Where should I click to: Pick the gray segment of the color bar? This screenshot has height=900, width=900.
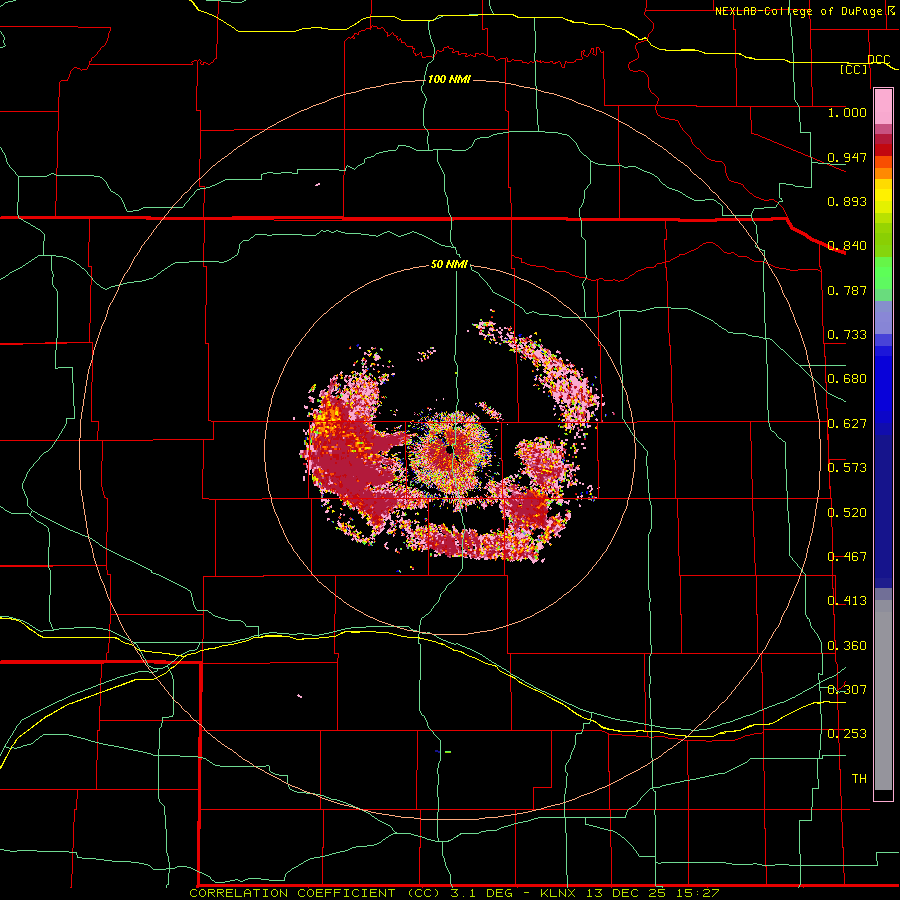coord(883,695)
